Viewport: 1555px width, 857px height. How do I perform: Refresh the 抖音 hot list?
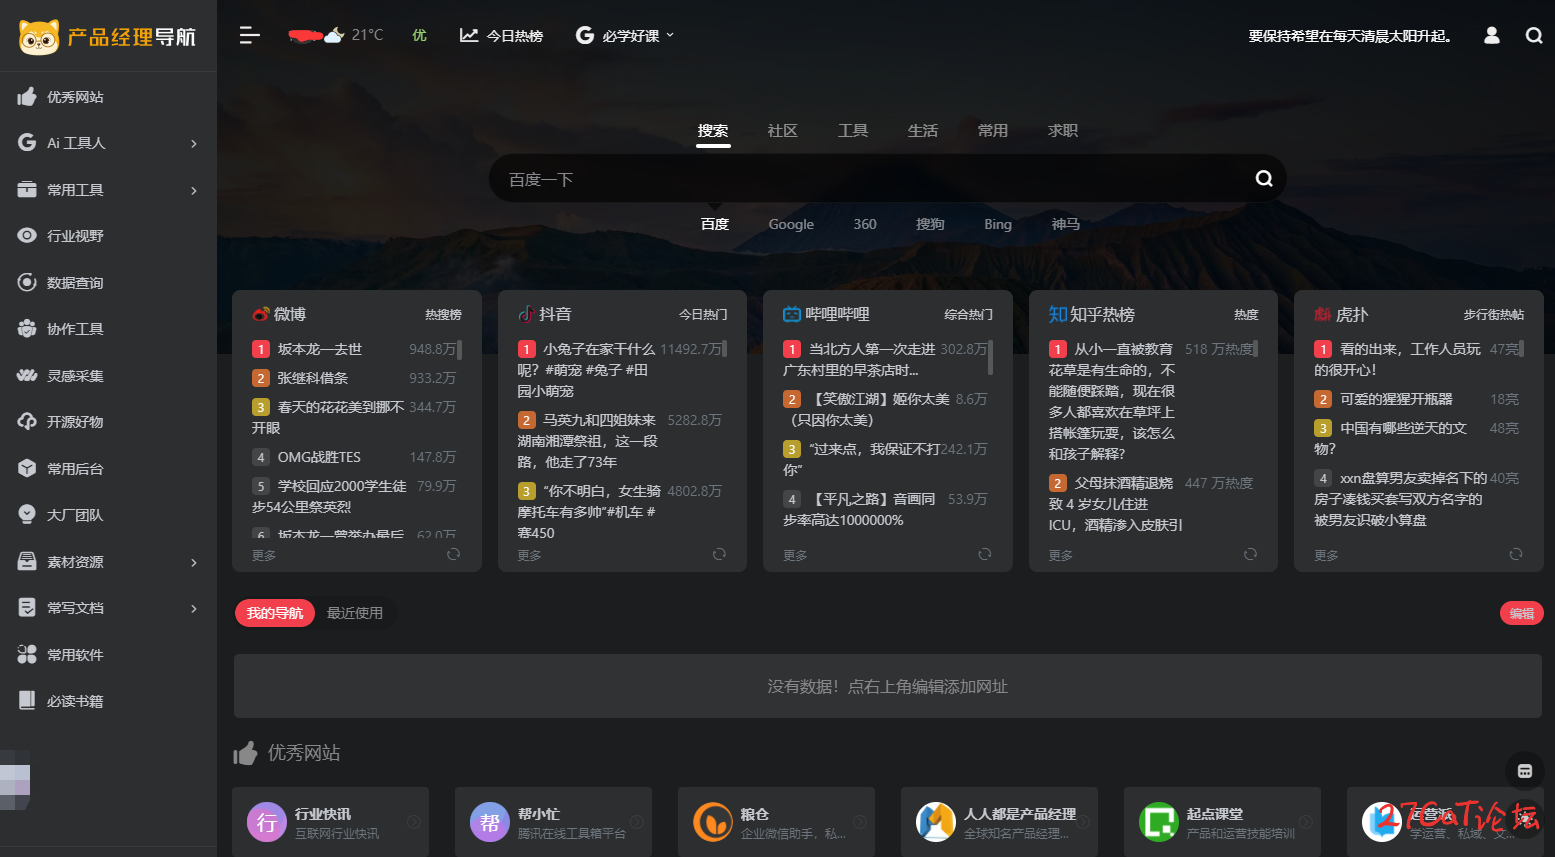pyautogui.click(x=719, y=554)
